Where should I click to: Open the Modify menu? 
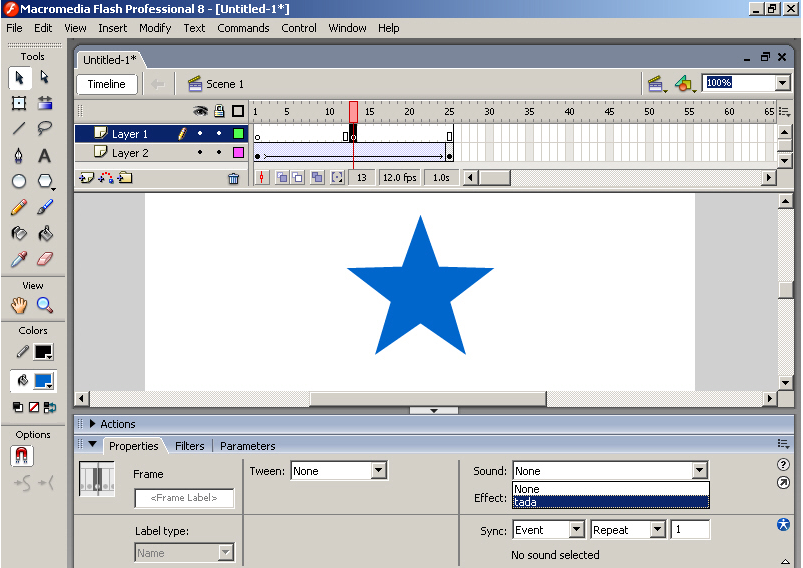click(x=155, y=28)
